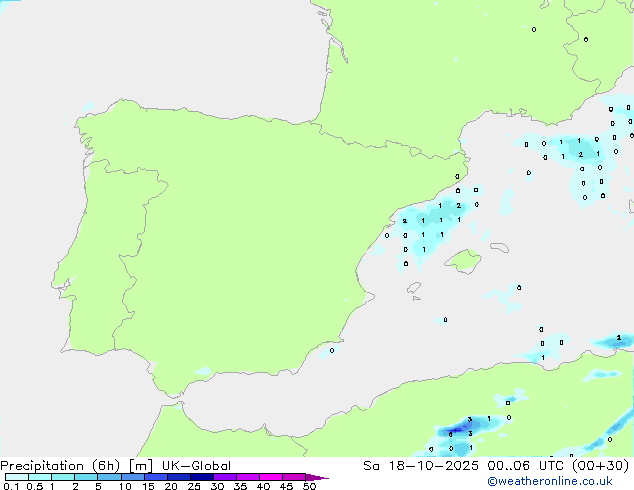Click the cyan rain area off Catalonia coast
The image size is (634, 490).
[x=430, y=225]
